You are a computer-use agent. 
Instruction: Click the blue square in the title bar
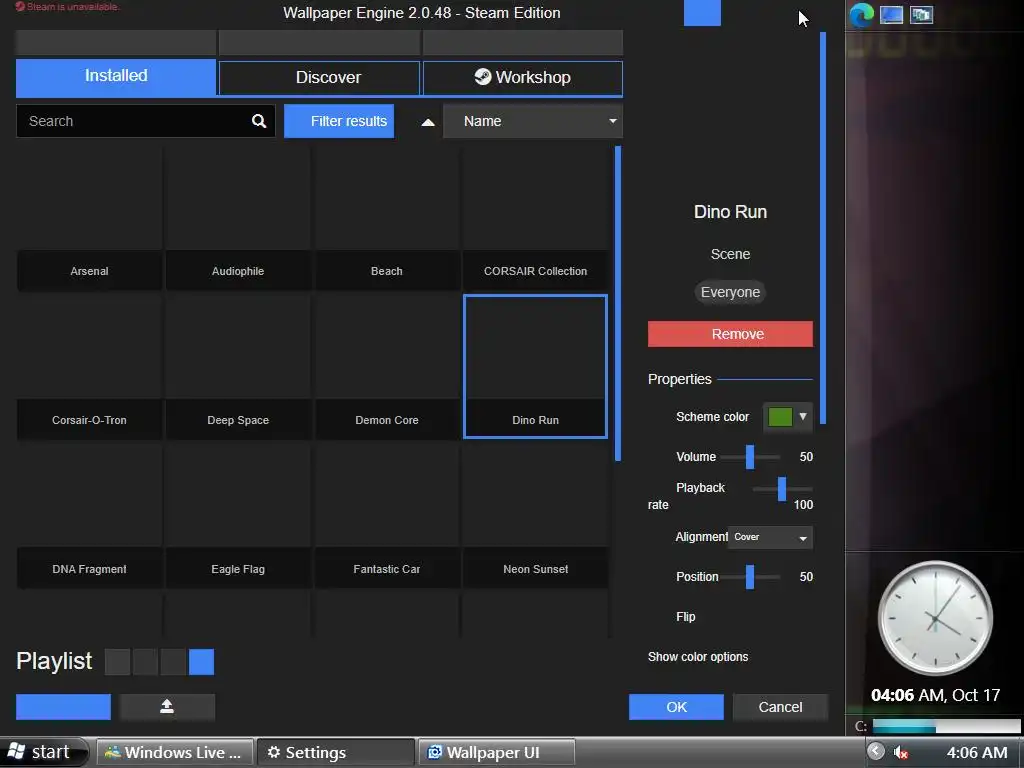coord(702,13)
